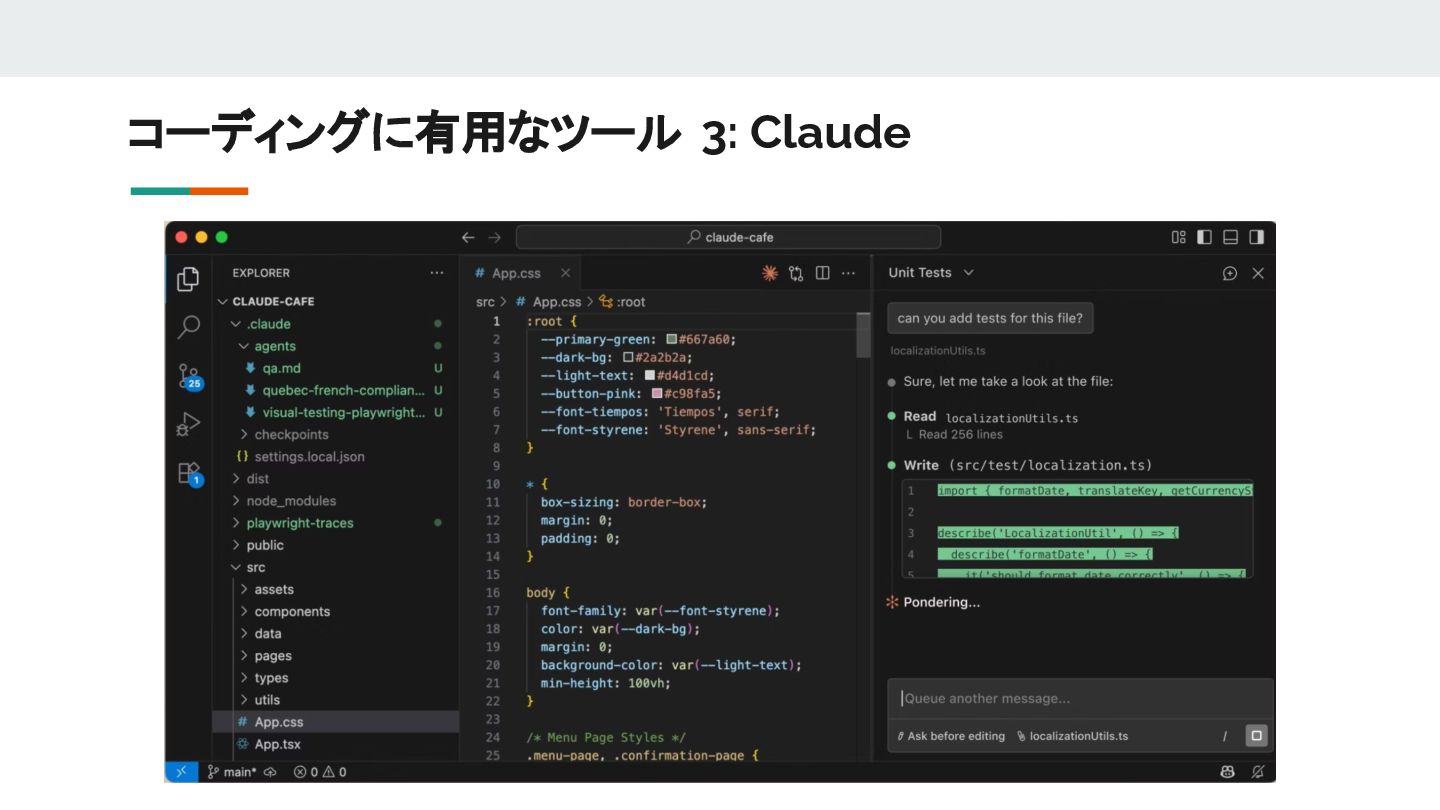Expand the pages folder
The height and width of the screenshot is (810, 1440).
(336, 656)
